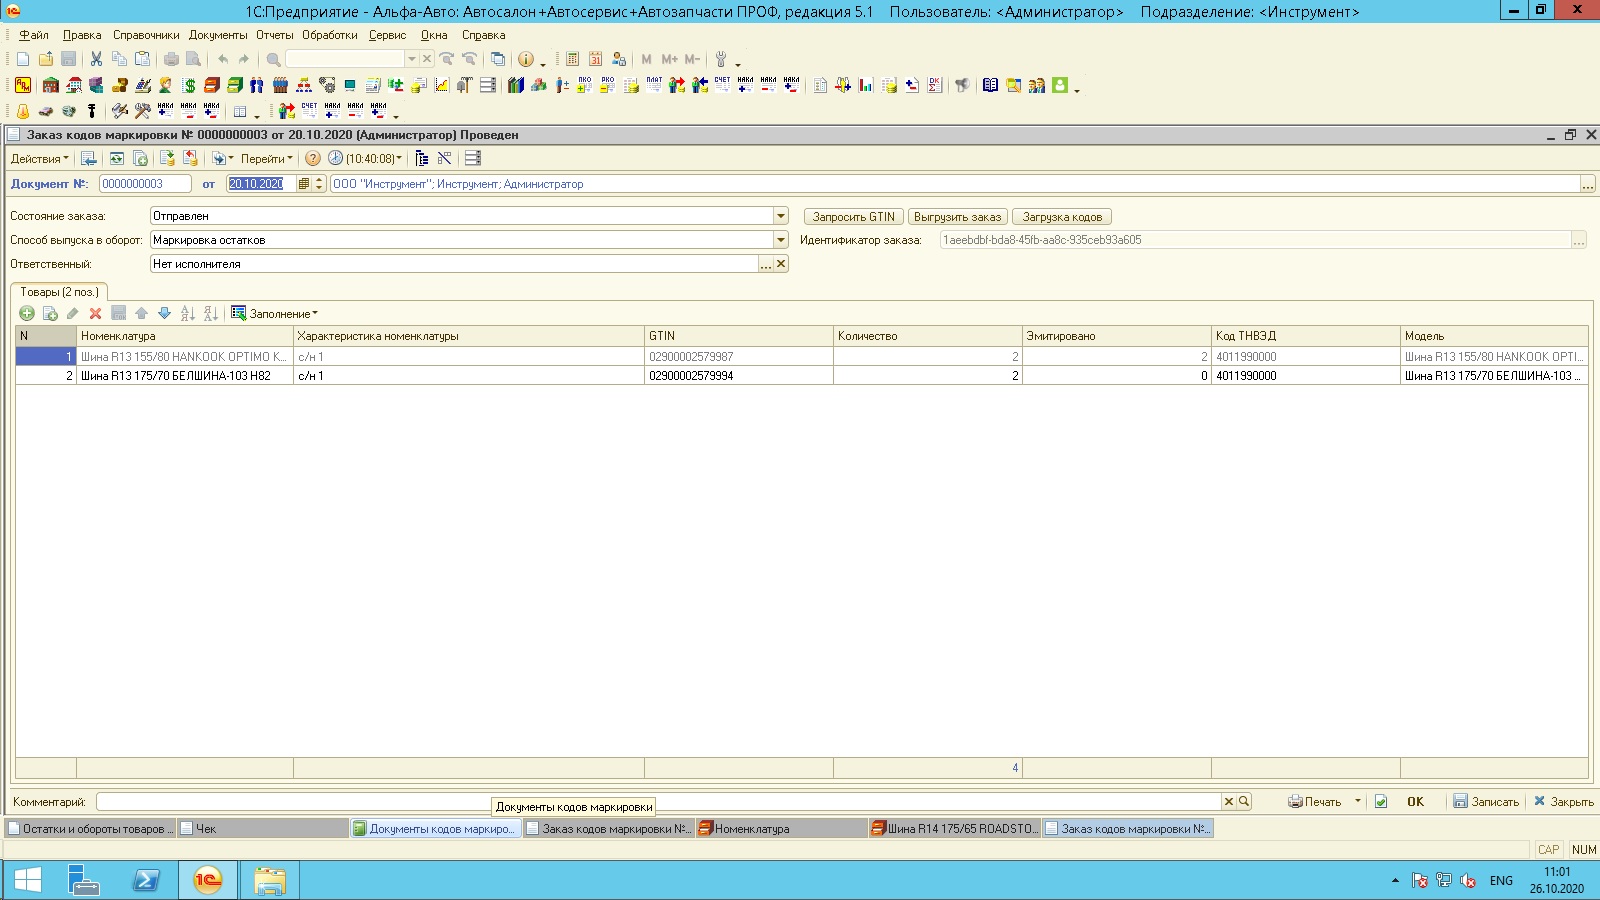Open the Перейти dropdown menu
The height and width of the screenshot is (900, 1600).
(x=266, y=158)
